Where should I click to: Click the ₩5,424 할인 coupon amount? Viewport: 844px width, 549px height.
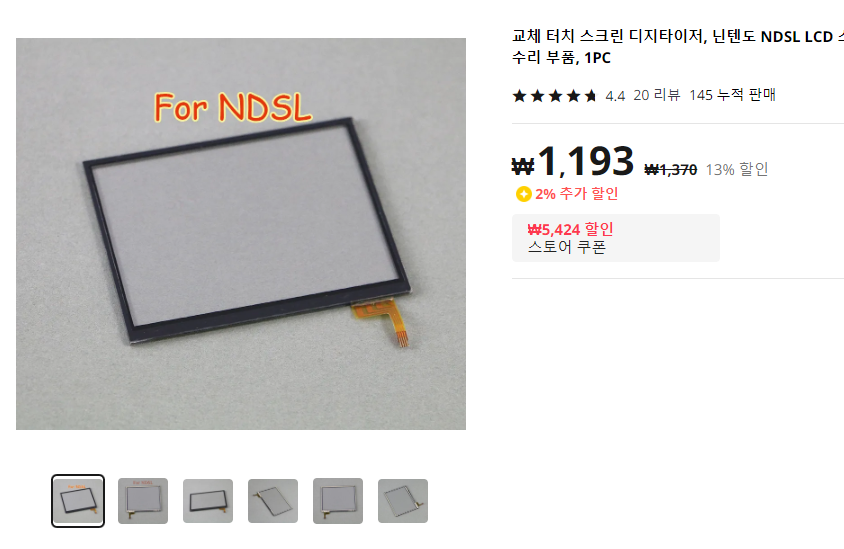[570, 229]
